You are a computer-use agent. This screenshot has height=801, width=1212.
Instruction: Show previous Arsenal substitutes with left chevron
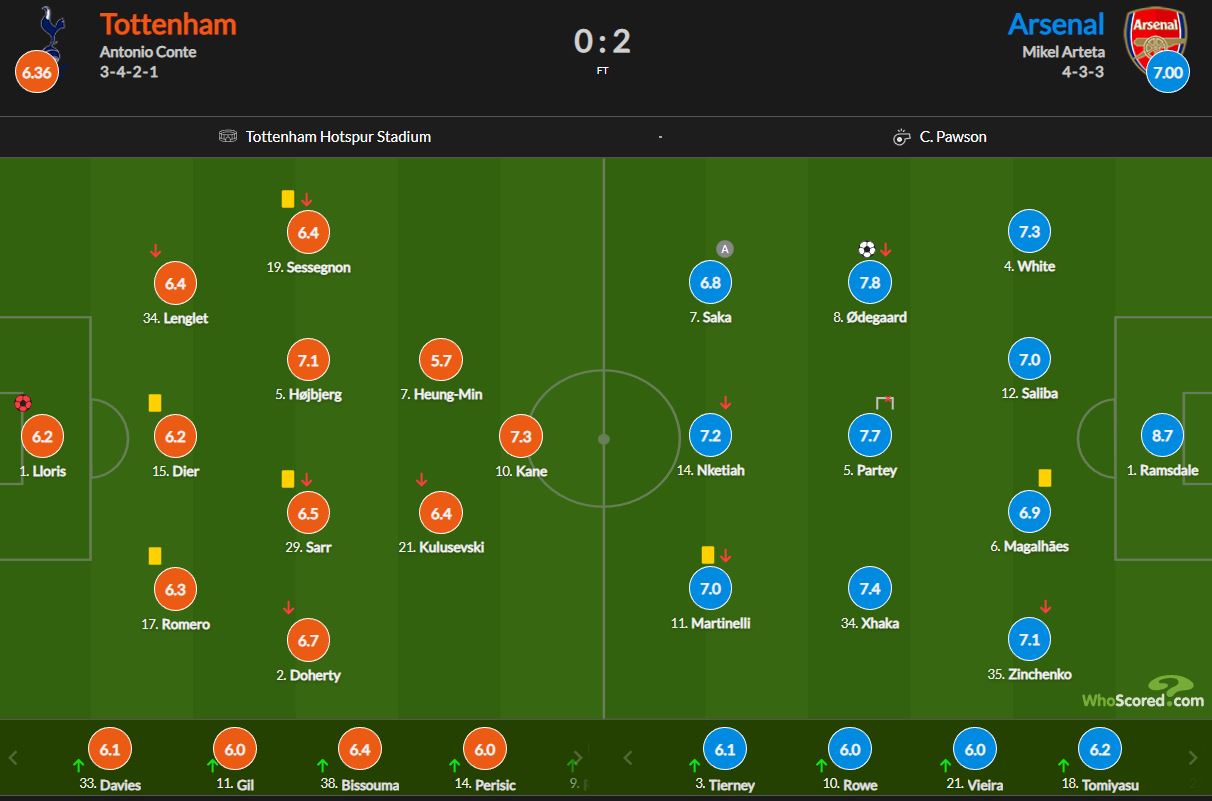click(x=627, y=758)
